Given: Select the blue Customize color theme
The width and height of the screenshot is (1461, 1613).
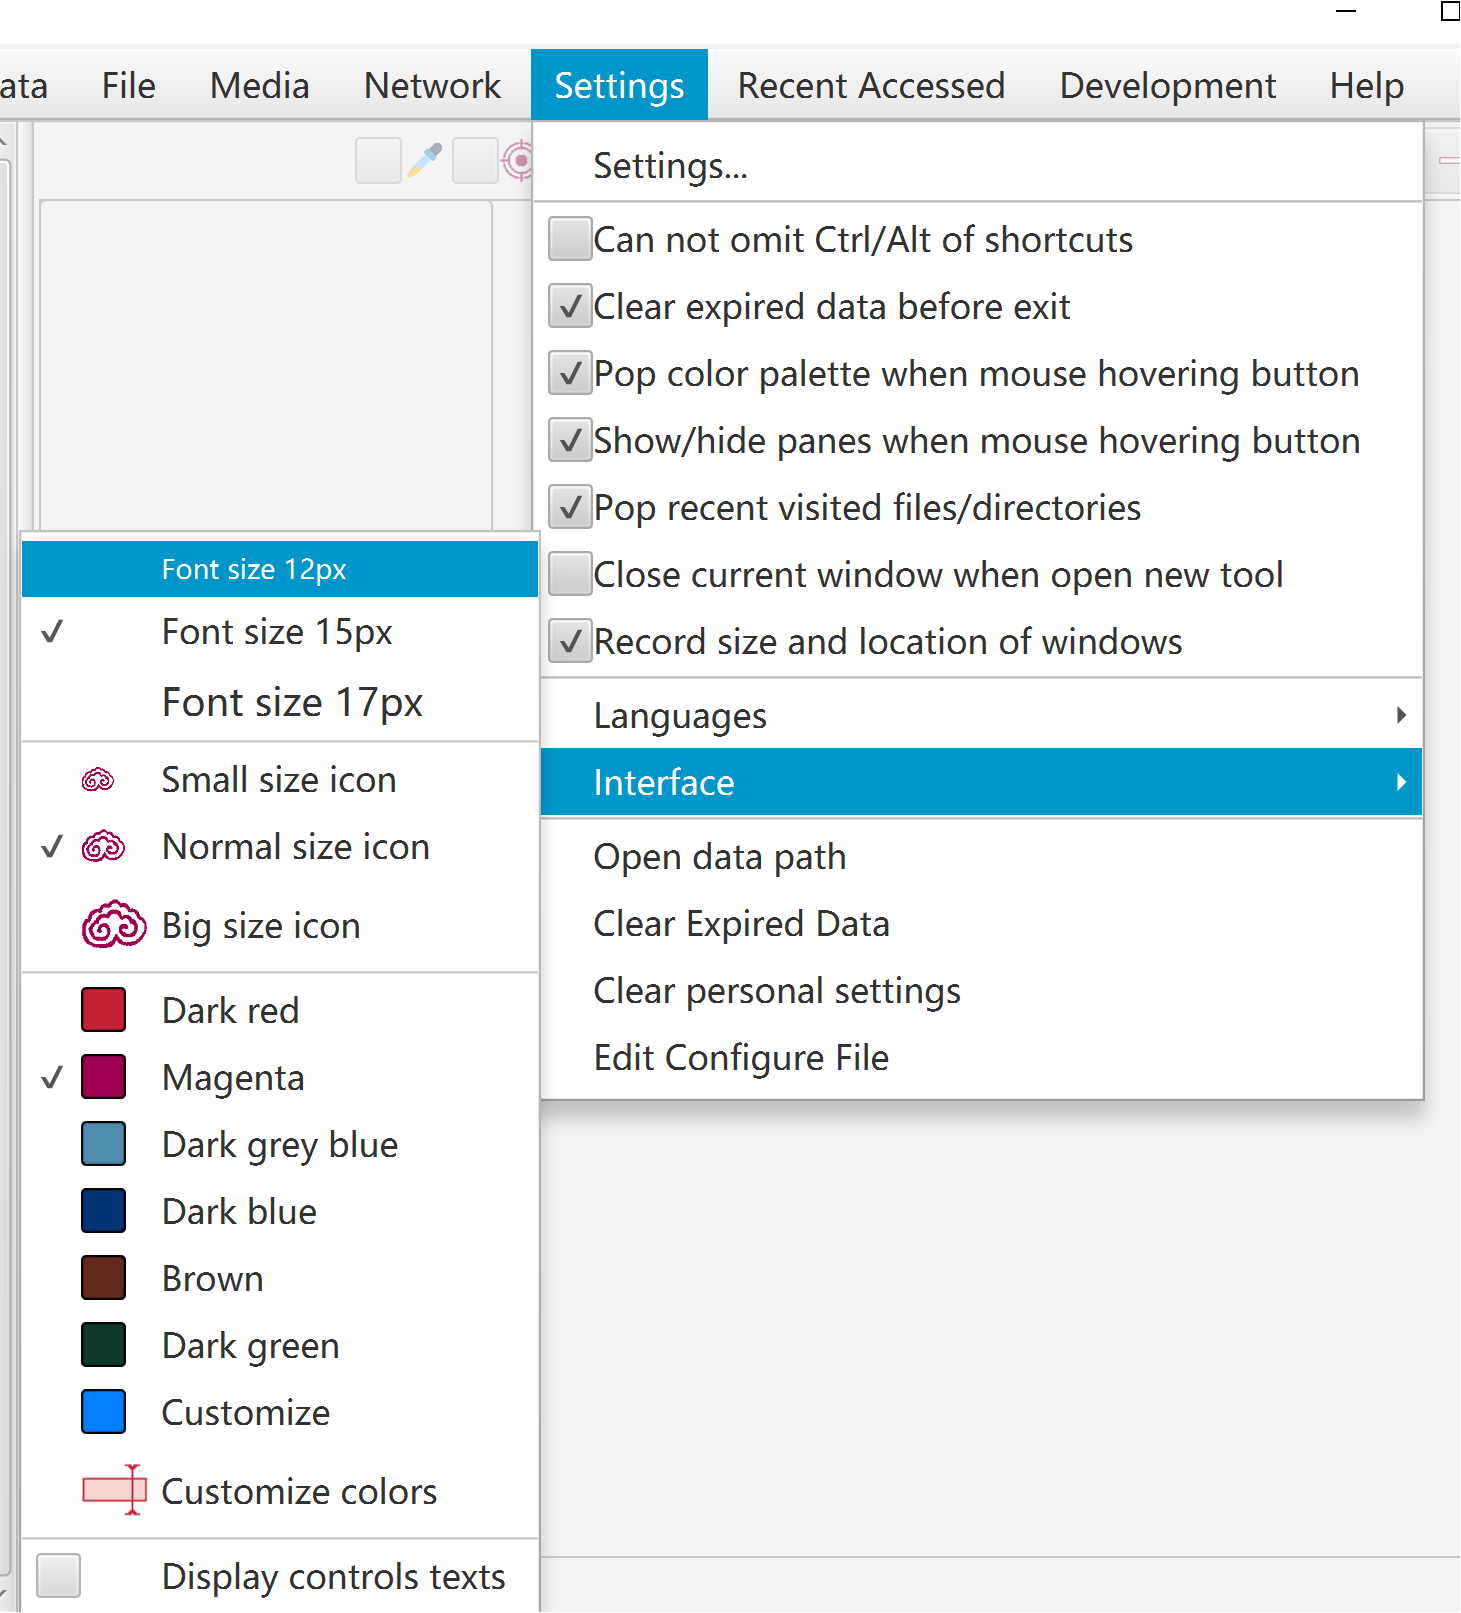Looking at the screenshot, I should 245,1412.
